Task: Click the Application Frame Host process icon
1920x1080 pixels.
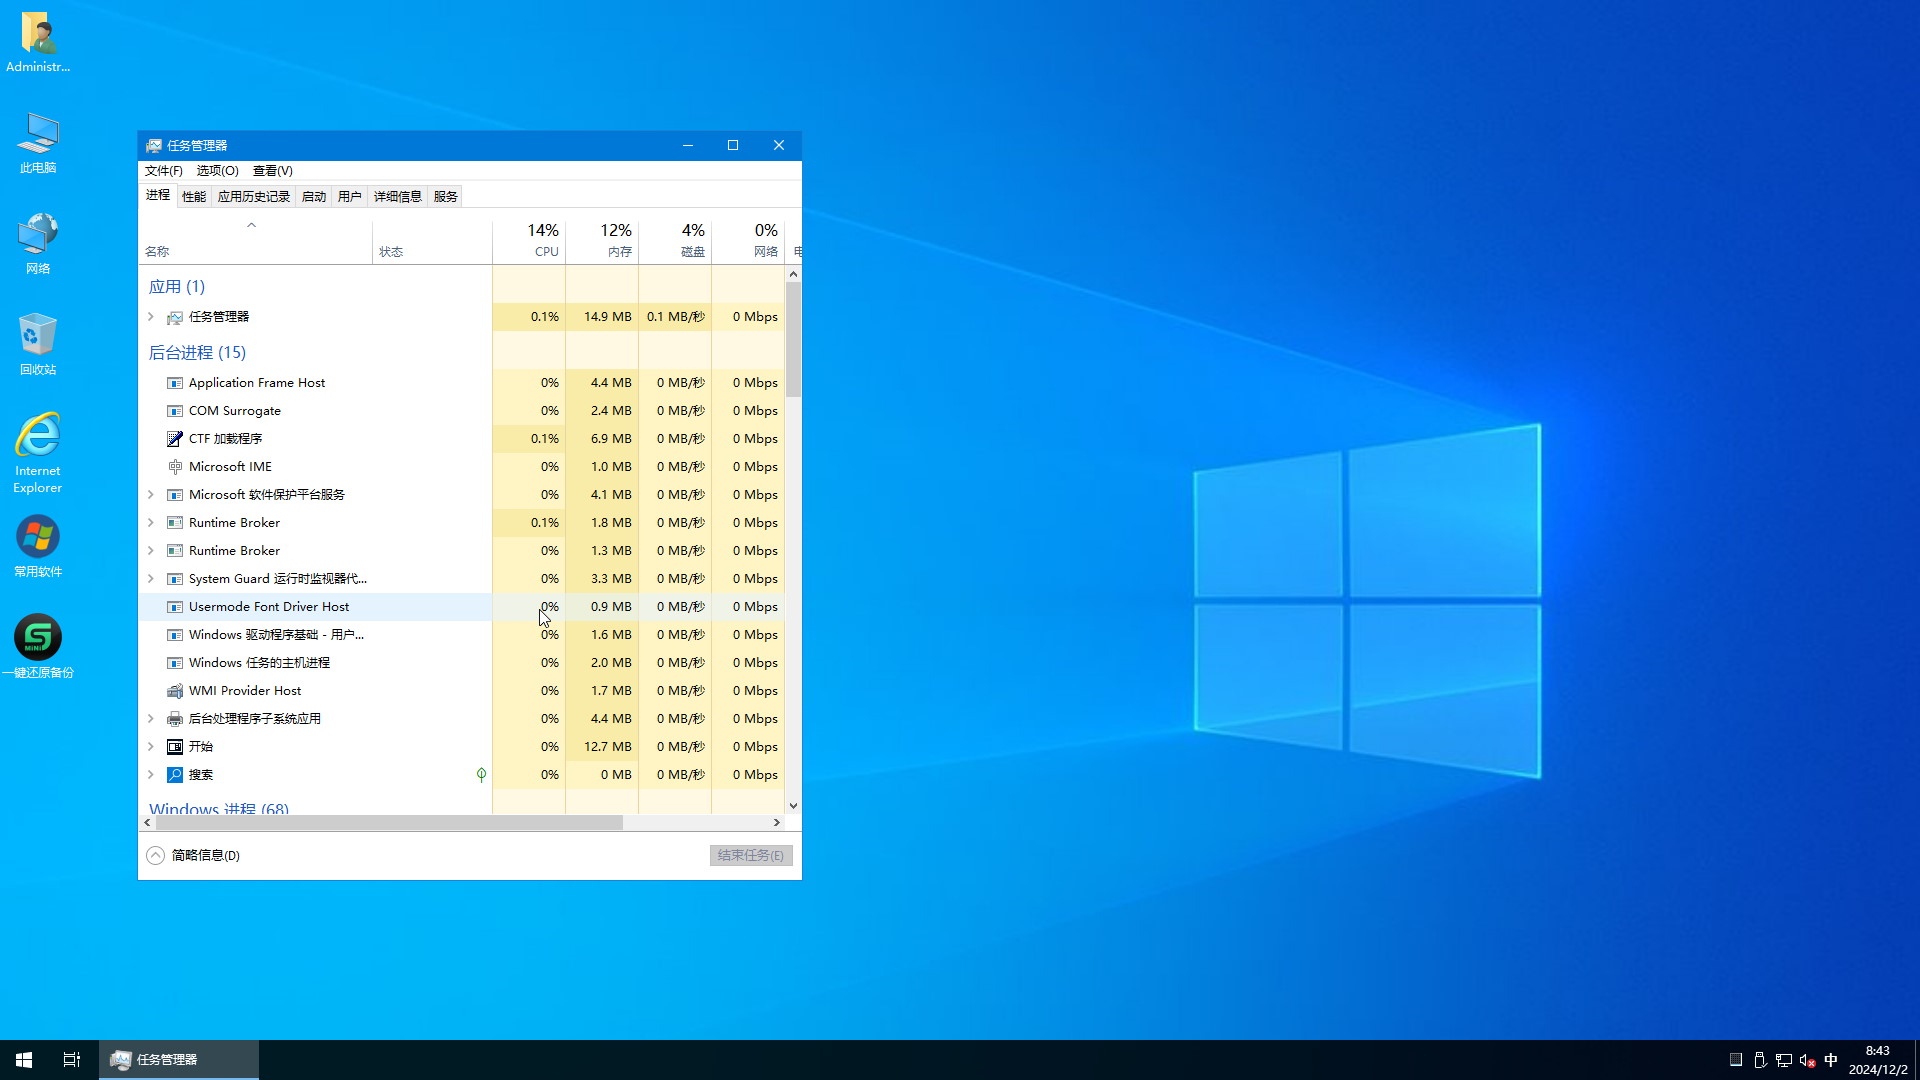Action: pos(175,383)
